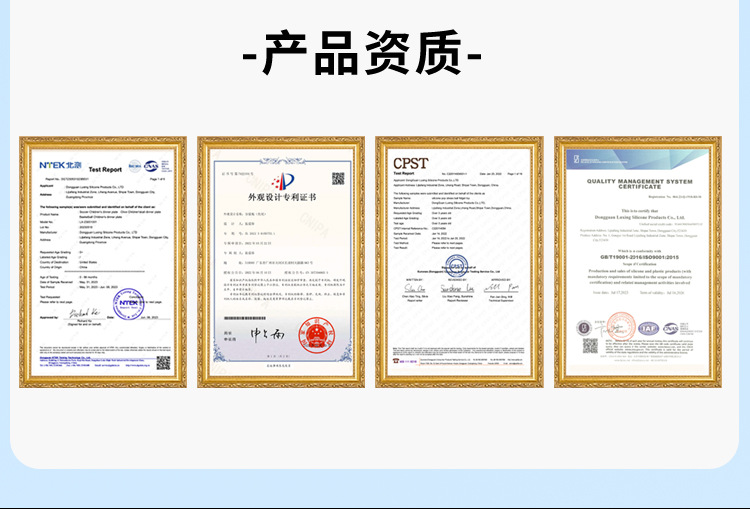
Task: Click the signature on NTEK report
Action: (85, 313)
